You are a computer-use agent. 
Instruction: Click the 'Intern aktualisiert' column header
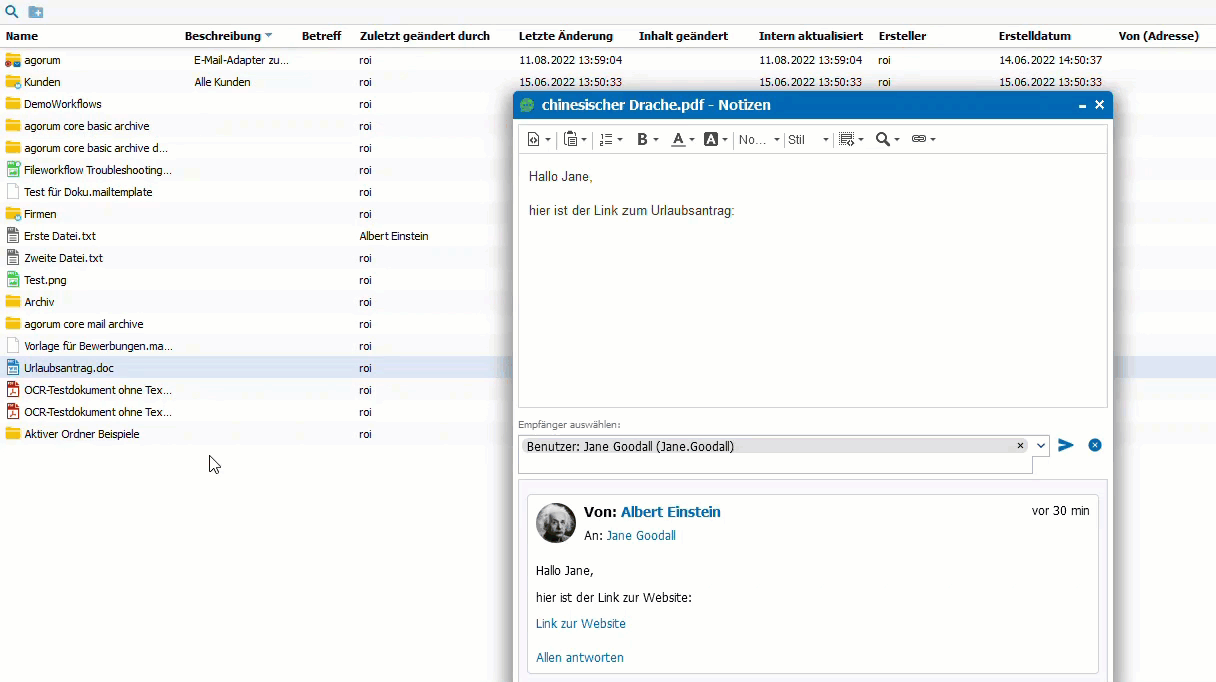pyautogui.click(x=811, y=36)
